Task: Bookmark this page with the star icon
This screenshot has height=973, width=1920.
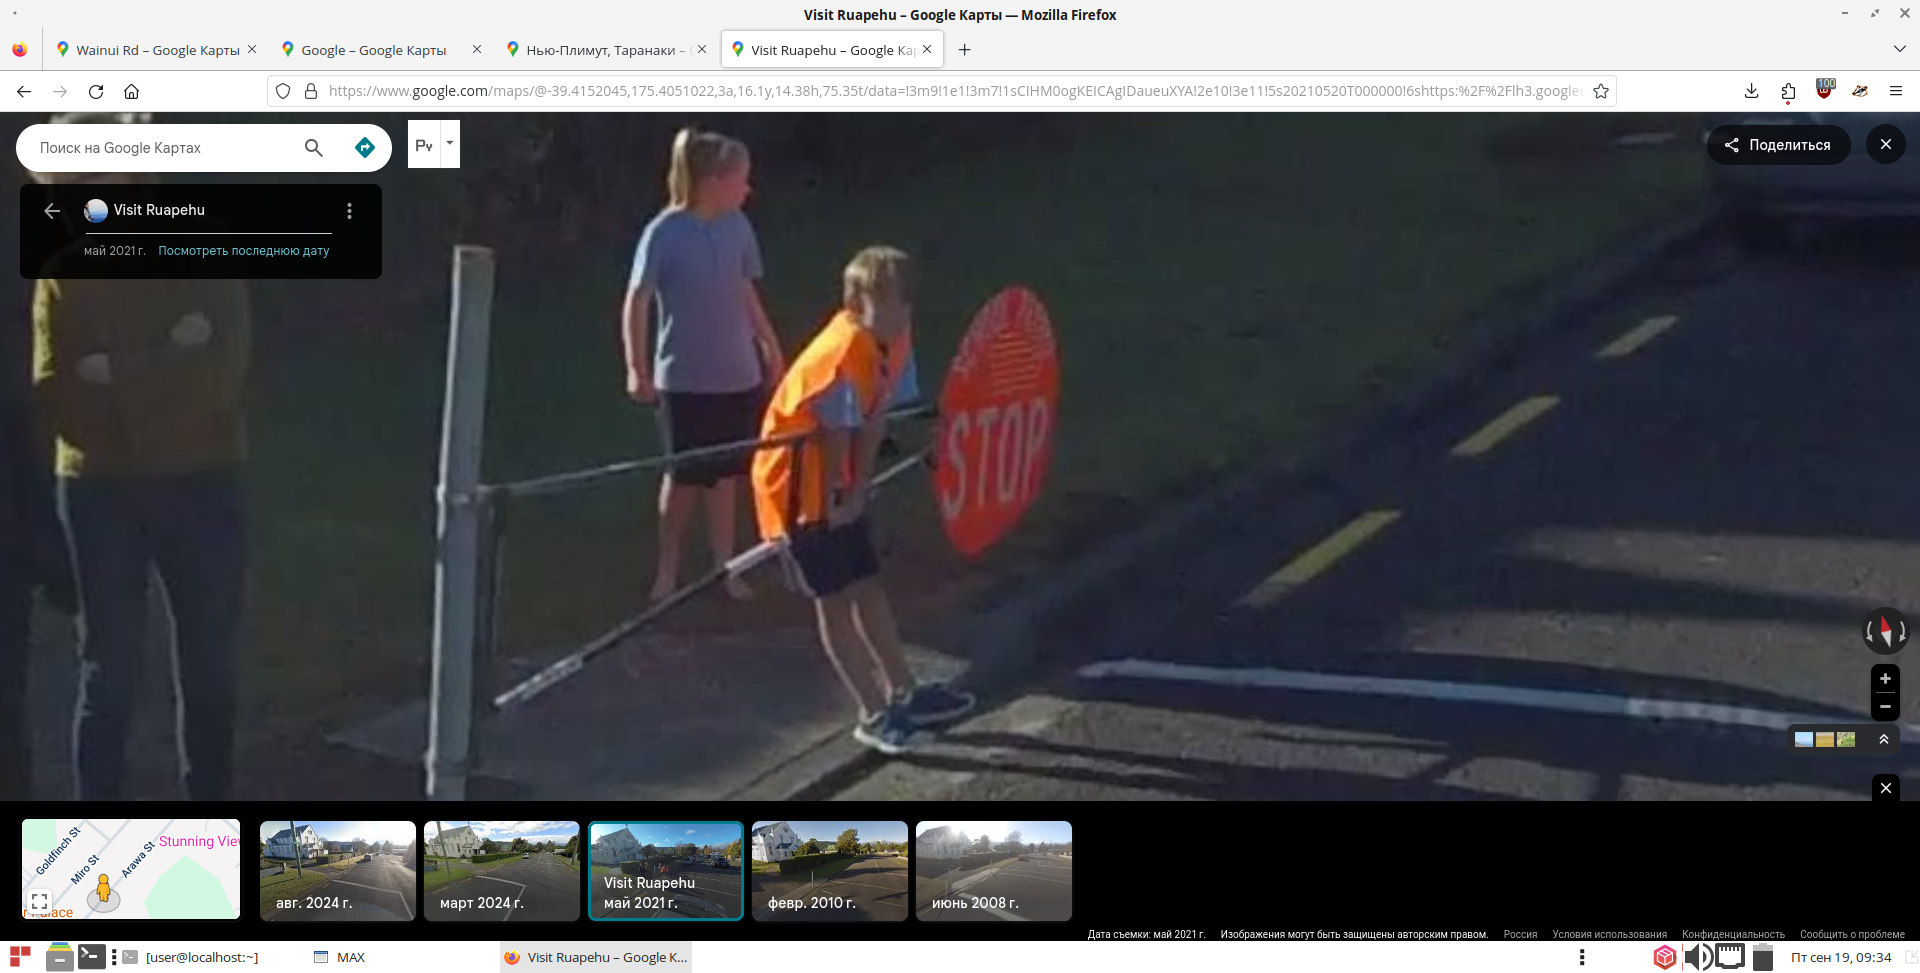Action: click(1601, 91)
